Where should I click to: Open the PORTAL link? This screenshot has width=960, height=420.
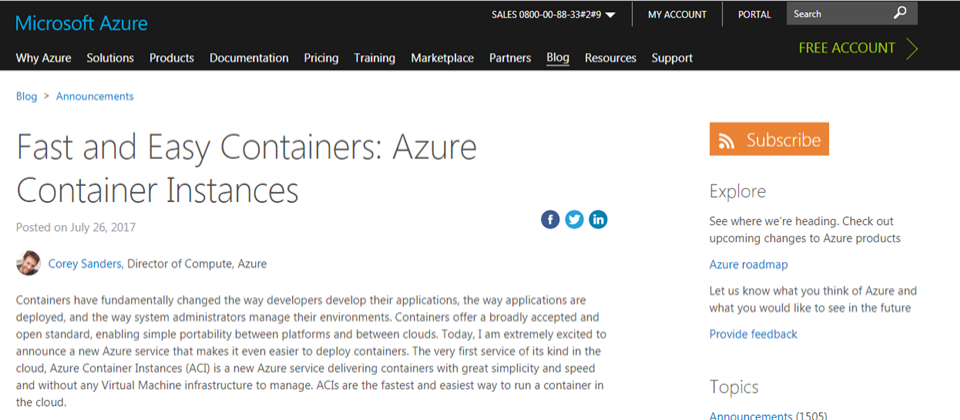point(754,15)
